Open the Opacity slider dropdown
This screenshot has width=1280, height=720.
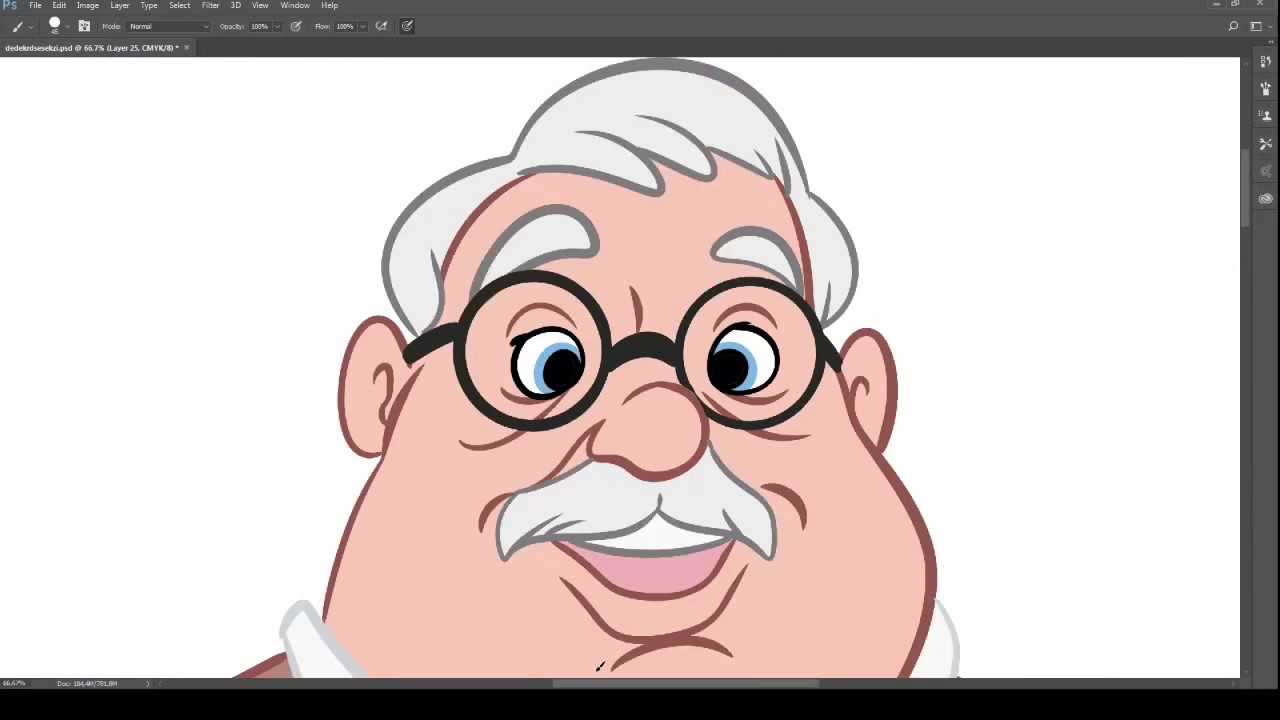click(x=277, y=26)
